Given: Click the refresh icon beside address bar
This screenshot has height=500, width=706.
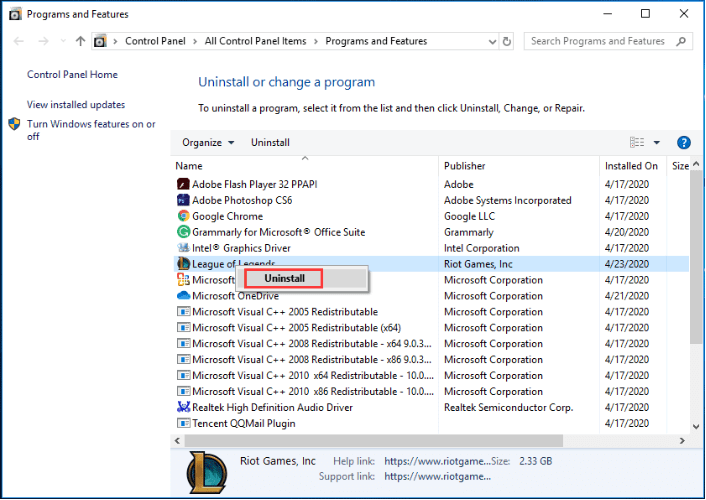Looking at the screenshot, I should point(507,41).
